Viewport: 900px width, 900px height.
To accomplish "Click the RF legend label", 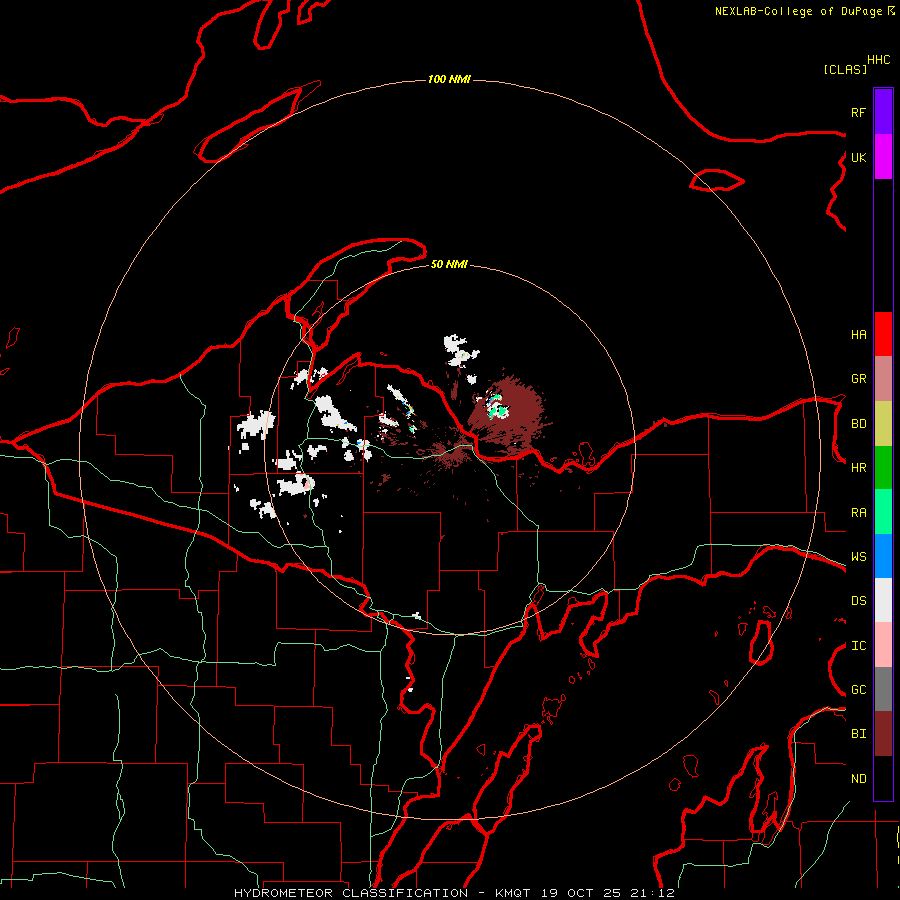I will pyautogui.click(x=858, y=112).
